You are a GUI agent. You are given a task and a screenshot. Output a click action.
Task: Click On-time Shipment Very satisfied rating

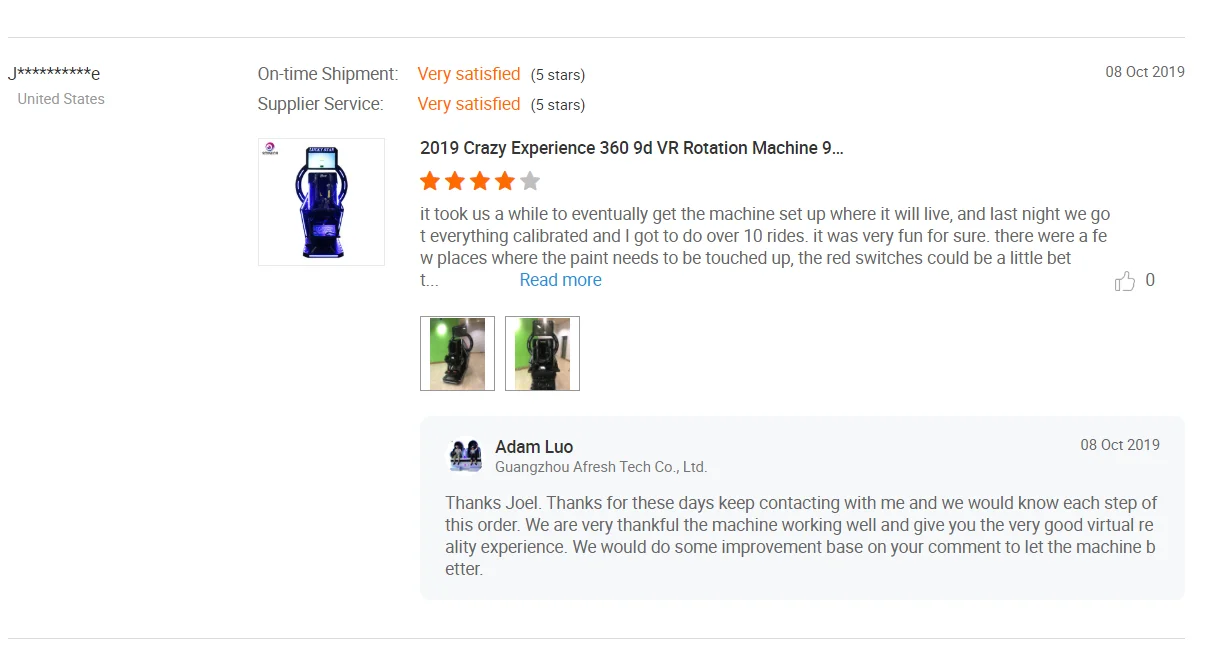469,74
